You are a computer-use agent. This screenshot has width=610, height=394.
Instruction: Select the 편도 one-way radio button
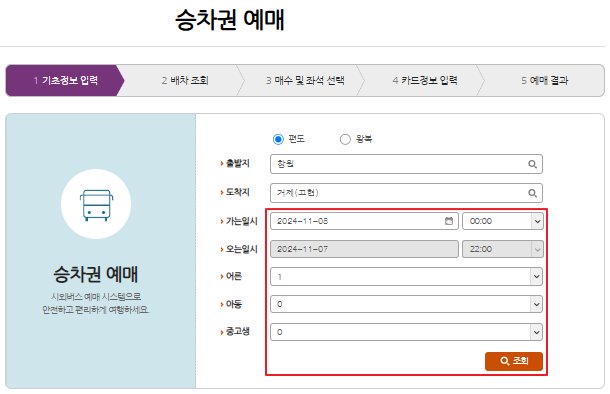pos(278,139)
